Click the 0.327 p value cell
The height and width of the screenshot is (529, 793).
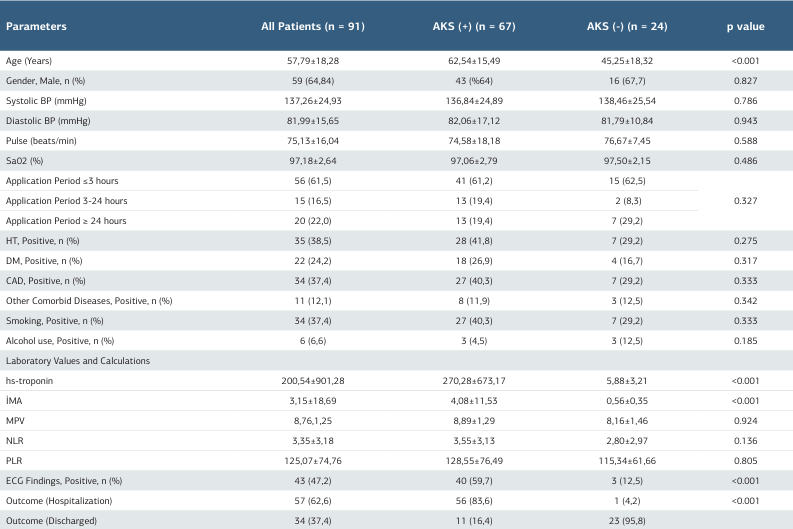coord(747,199)
